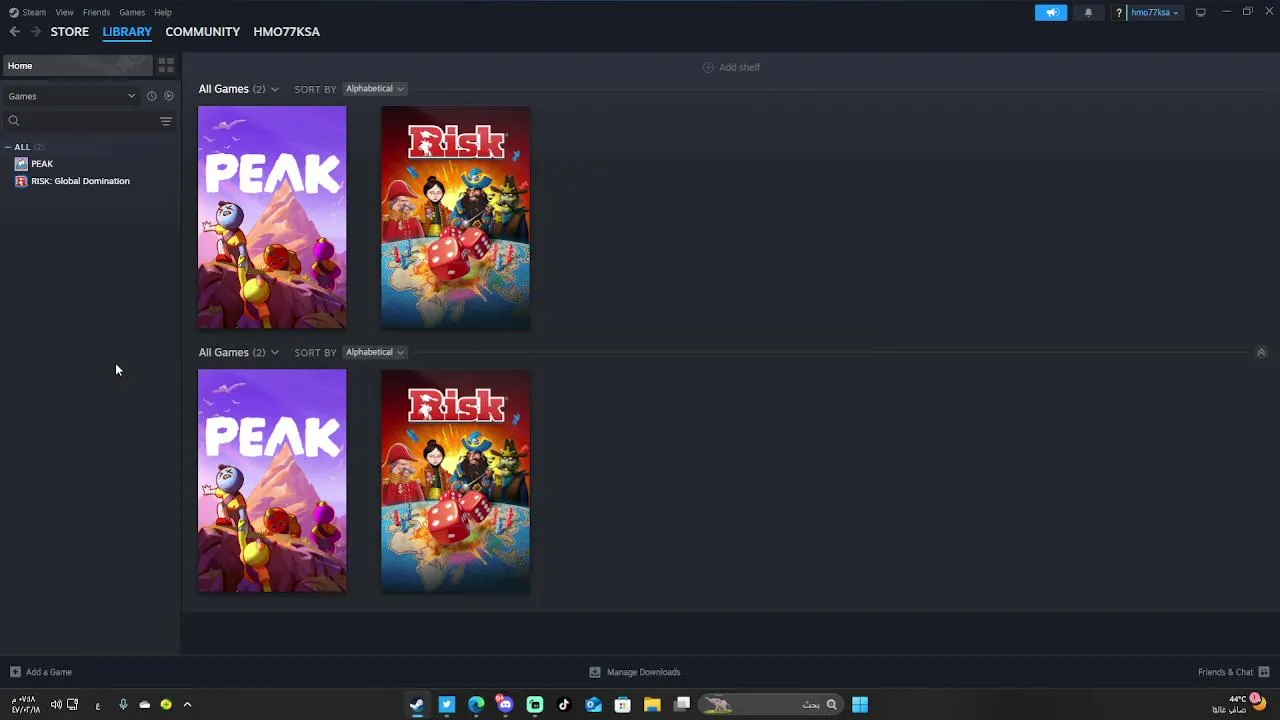Click the library search magnifier icon
Screen dimensions: 1280x720
[14, 121]
